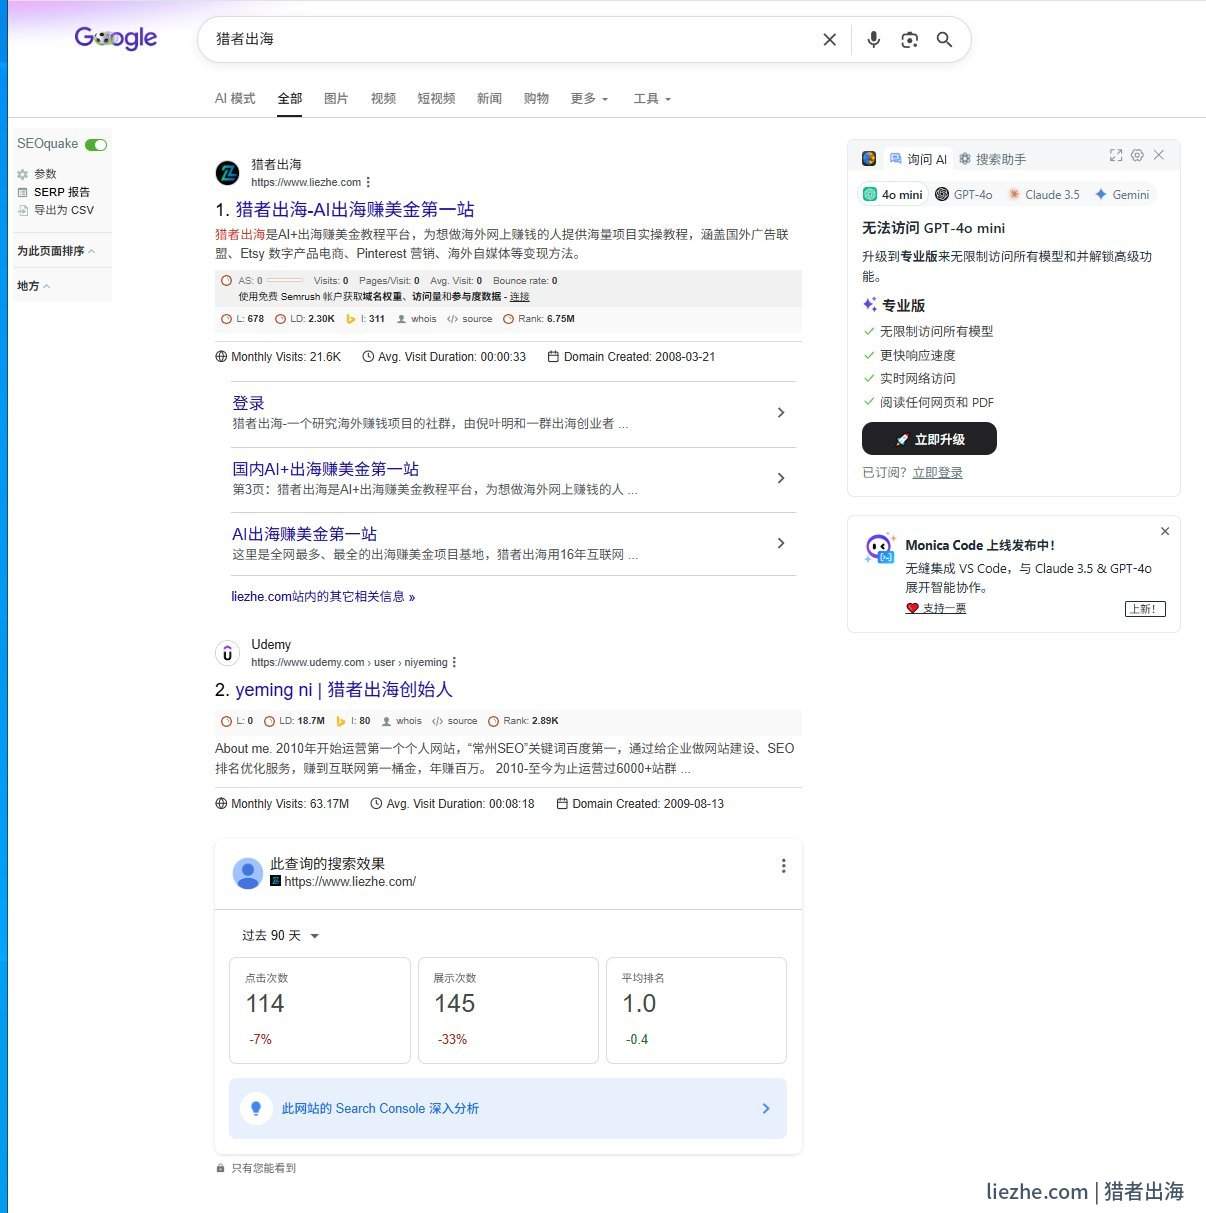The image size is (1206, 1213).
Task: Open the 工具 dropdown
Action: 652,98
